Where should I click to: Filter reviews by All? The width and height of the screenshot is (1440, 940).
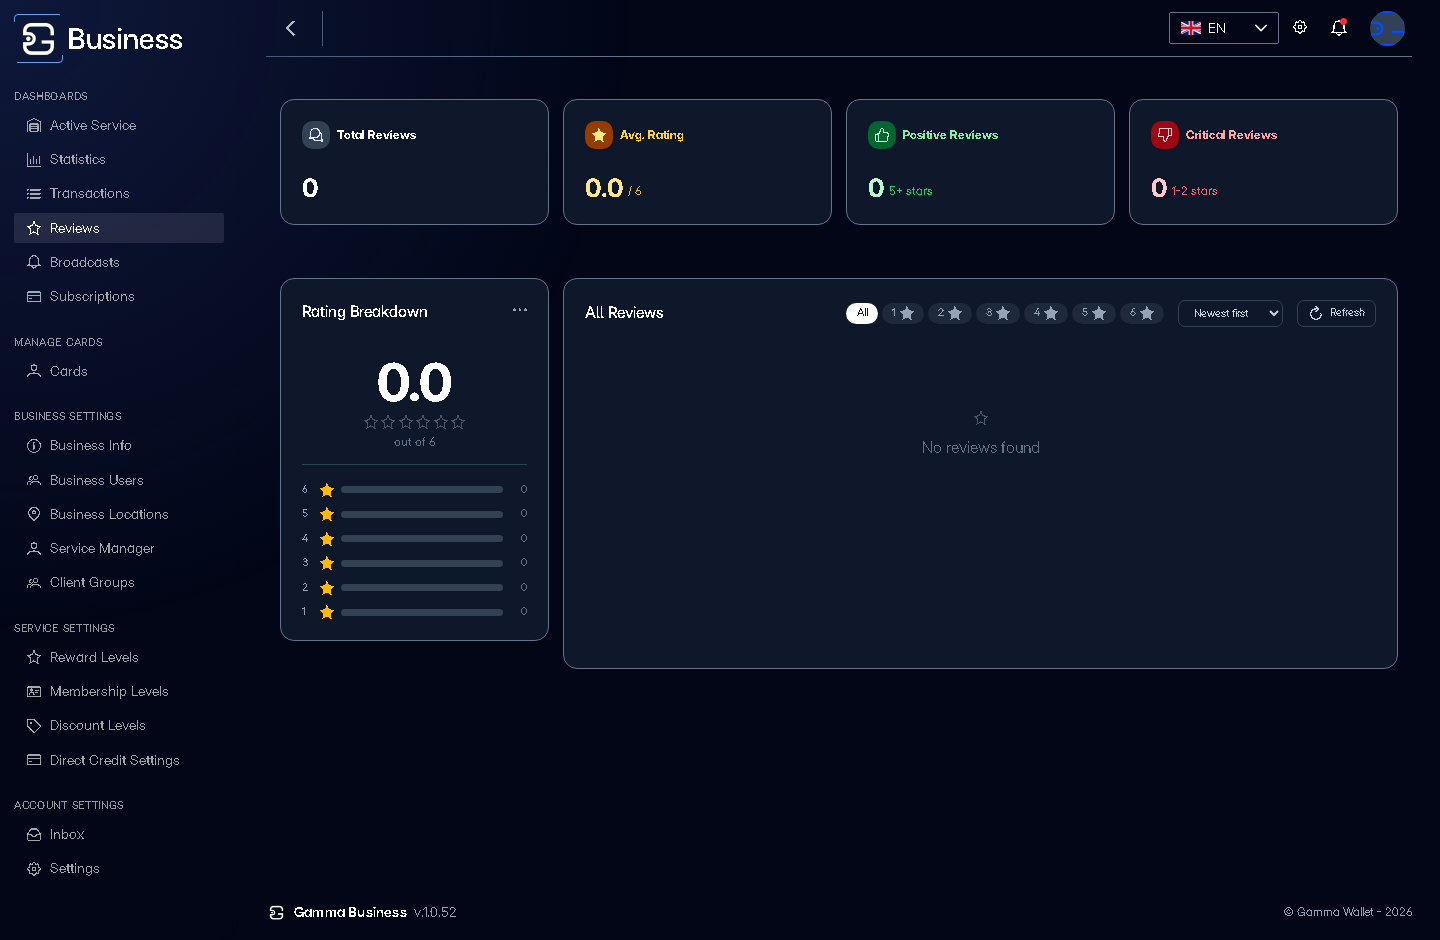point(862,313)
